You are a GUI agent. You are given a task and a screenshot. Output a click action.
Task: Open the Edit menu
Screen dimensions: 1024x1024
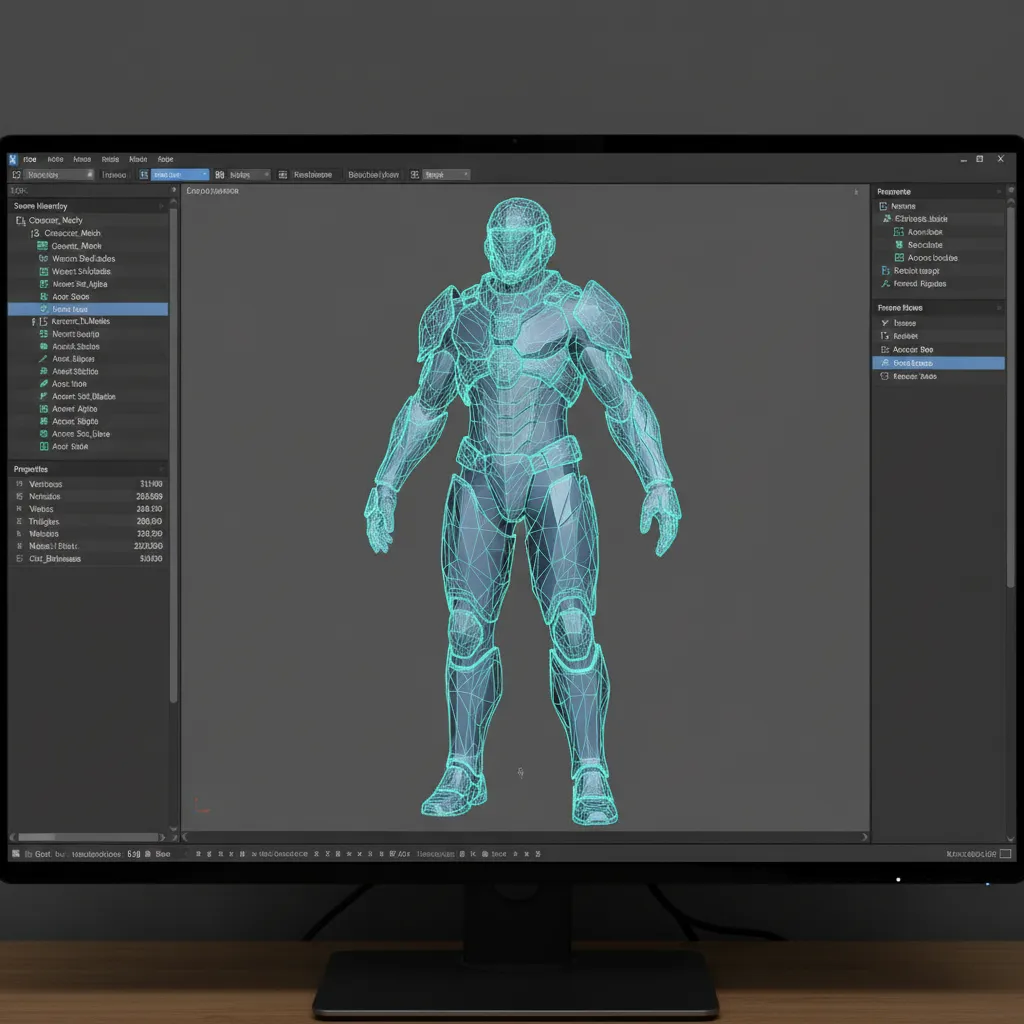click(x=56, y=159)
